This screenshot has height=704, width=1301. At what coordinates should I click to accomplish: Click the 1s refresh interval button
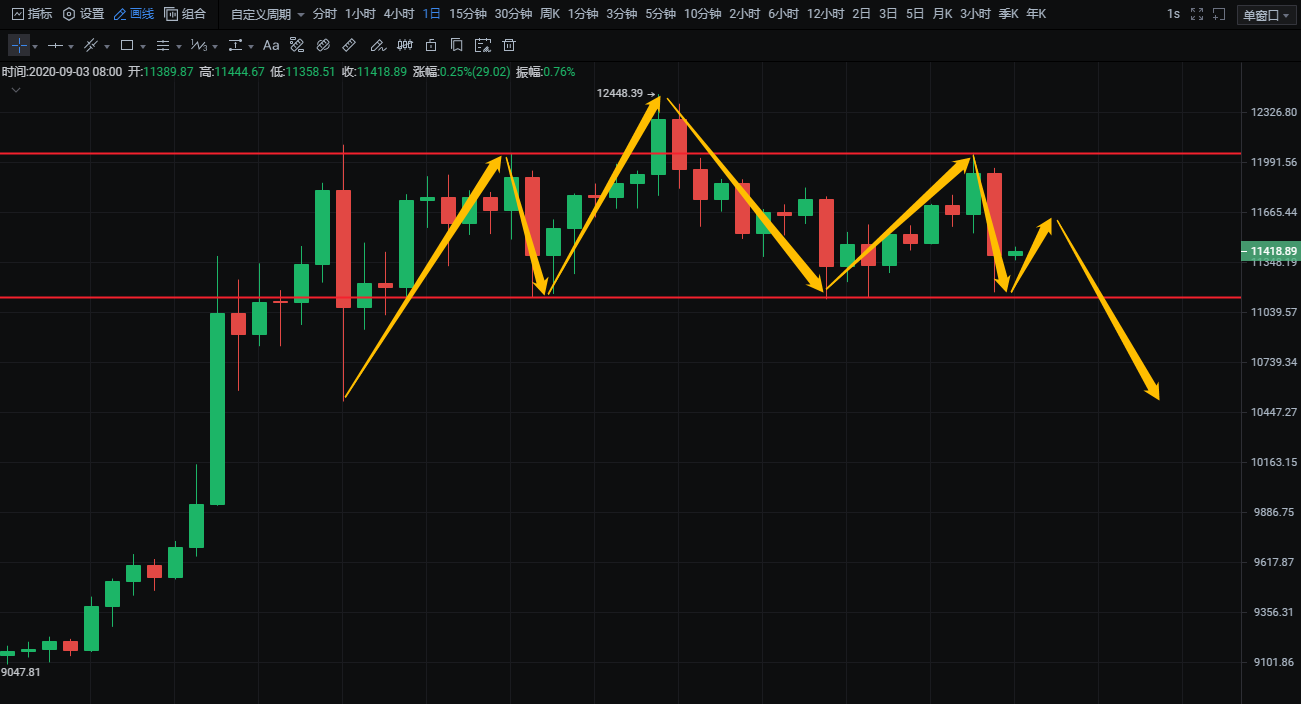1173,14
